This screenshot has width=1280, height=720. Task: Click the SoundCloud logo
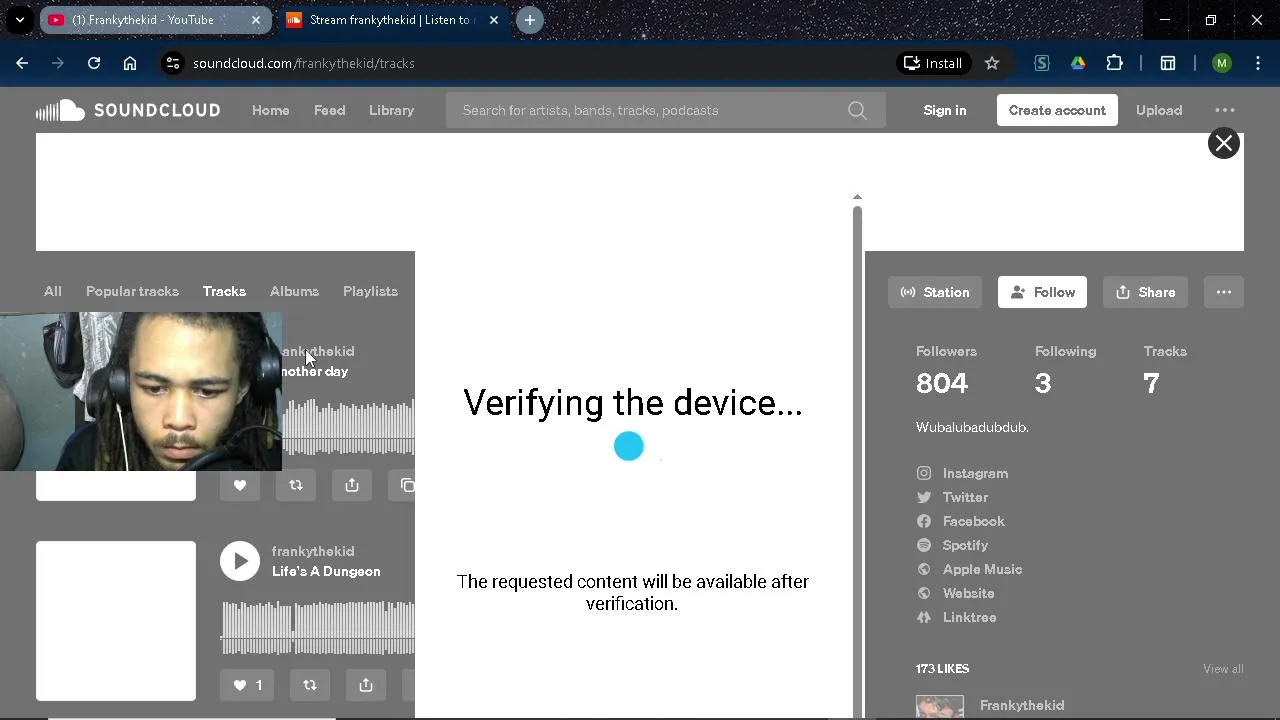click(x=128, y=110)
